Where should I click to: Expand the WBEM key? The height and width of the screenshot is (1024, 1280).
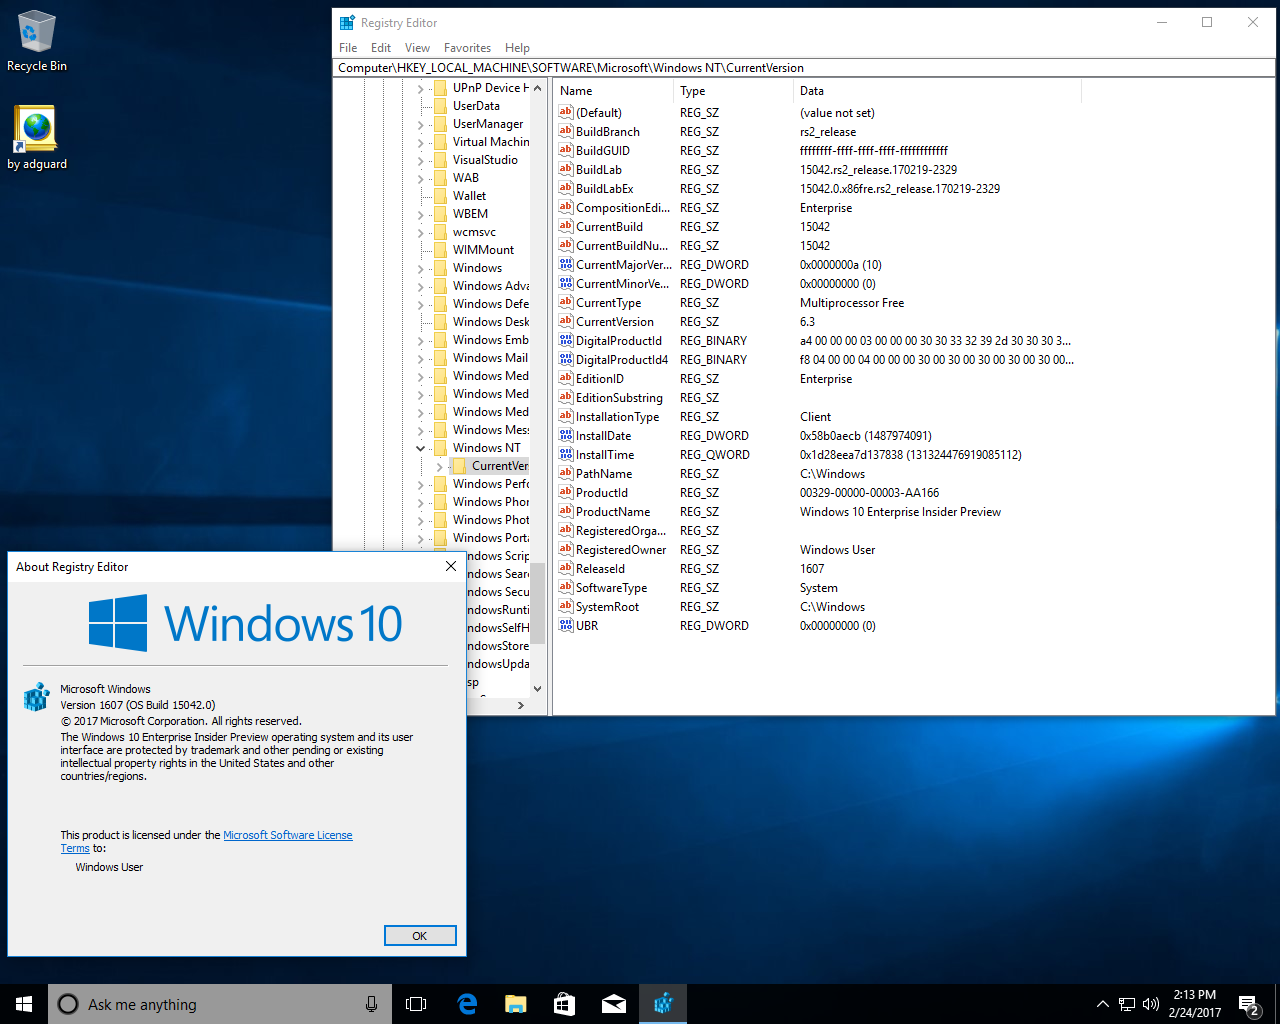pyautogui.click(x=420, y=214)
